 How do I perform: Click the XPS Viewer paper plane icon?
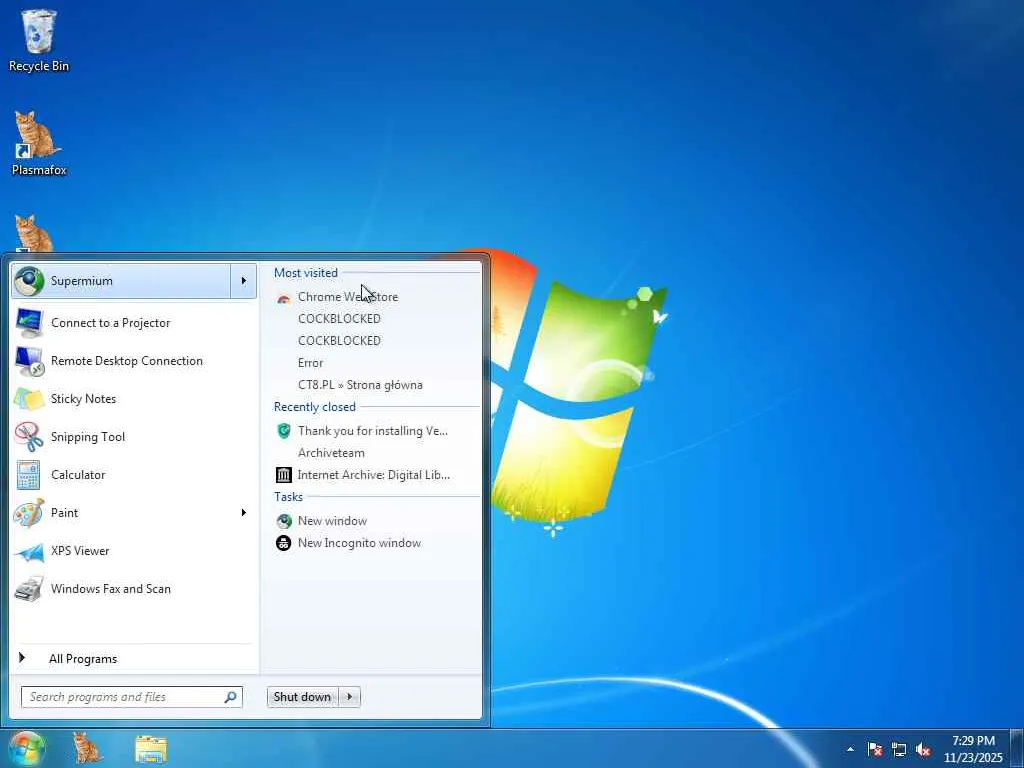[29, 552]
